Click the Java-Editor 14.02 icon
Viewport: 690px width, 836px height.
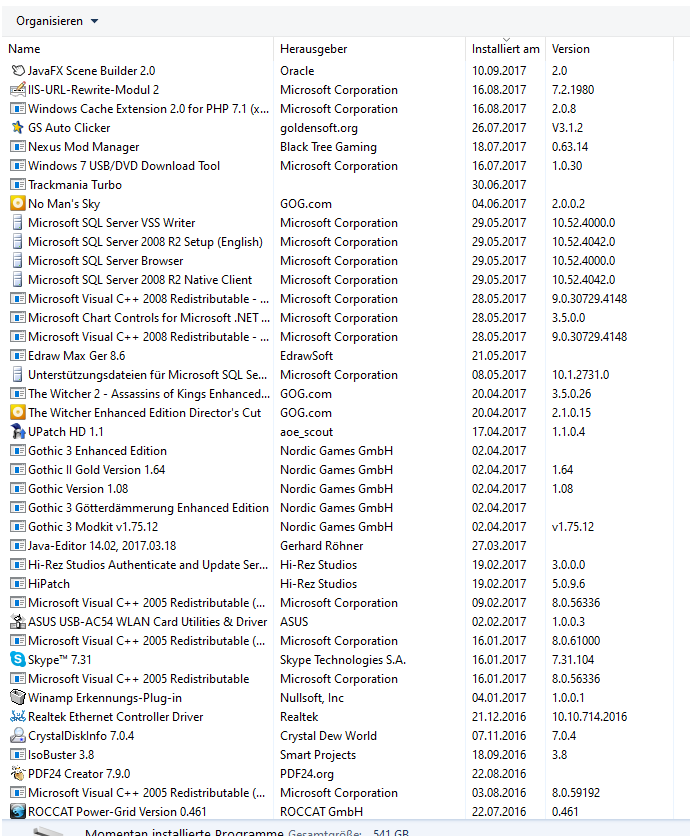(x=18, y=545)
